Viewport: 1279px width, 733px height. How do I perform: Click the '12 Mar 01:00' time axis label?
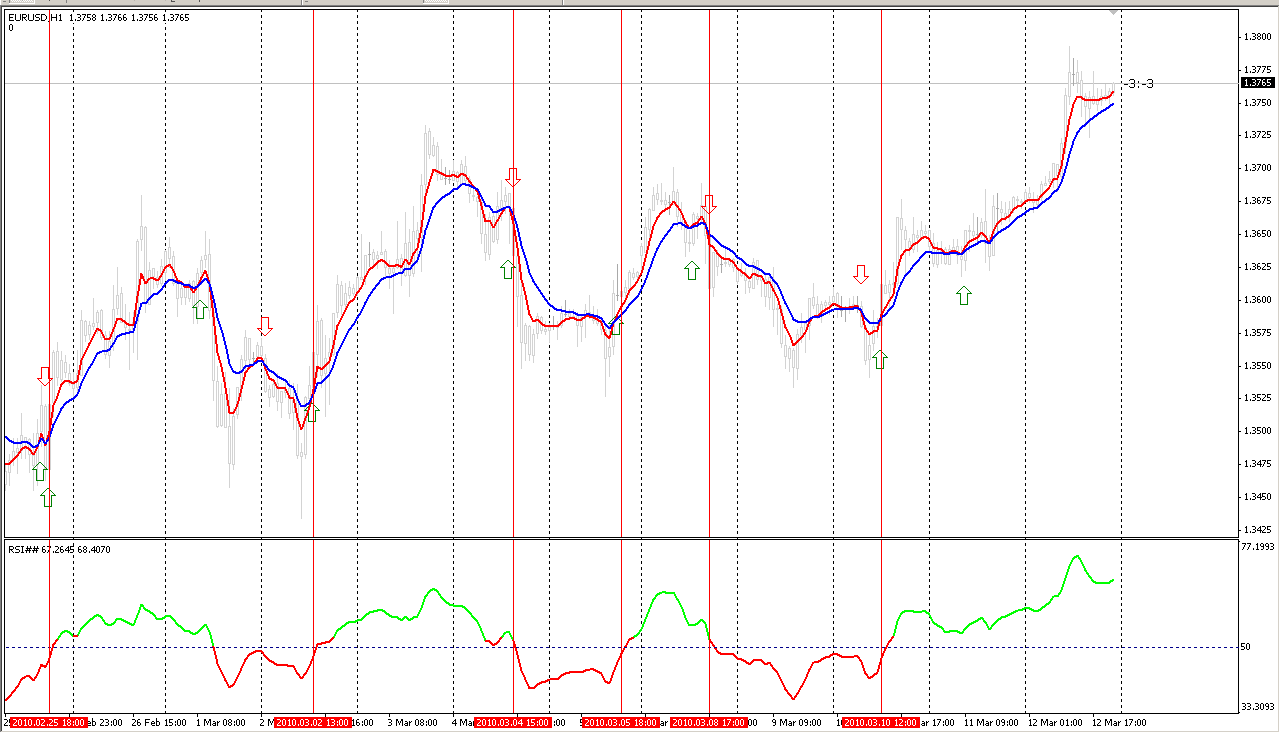pyautogui.click(x=1053, y=722)
